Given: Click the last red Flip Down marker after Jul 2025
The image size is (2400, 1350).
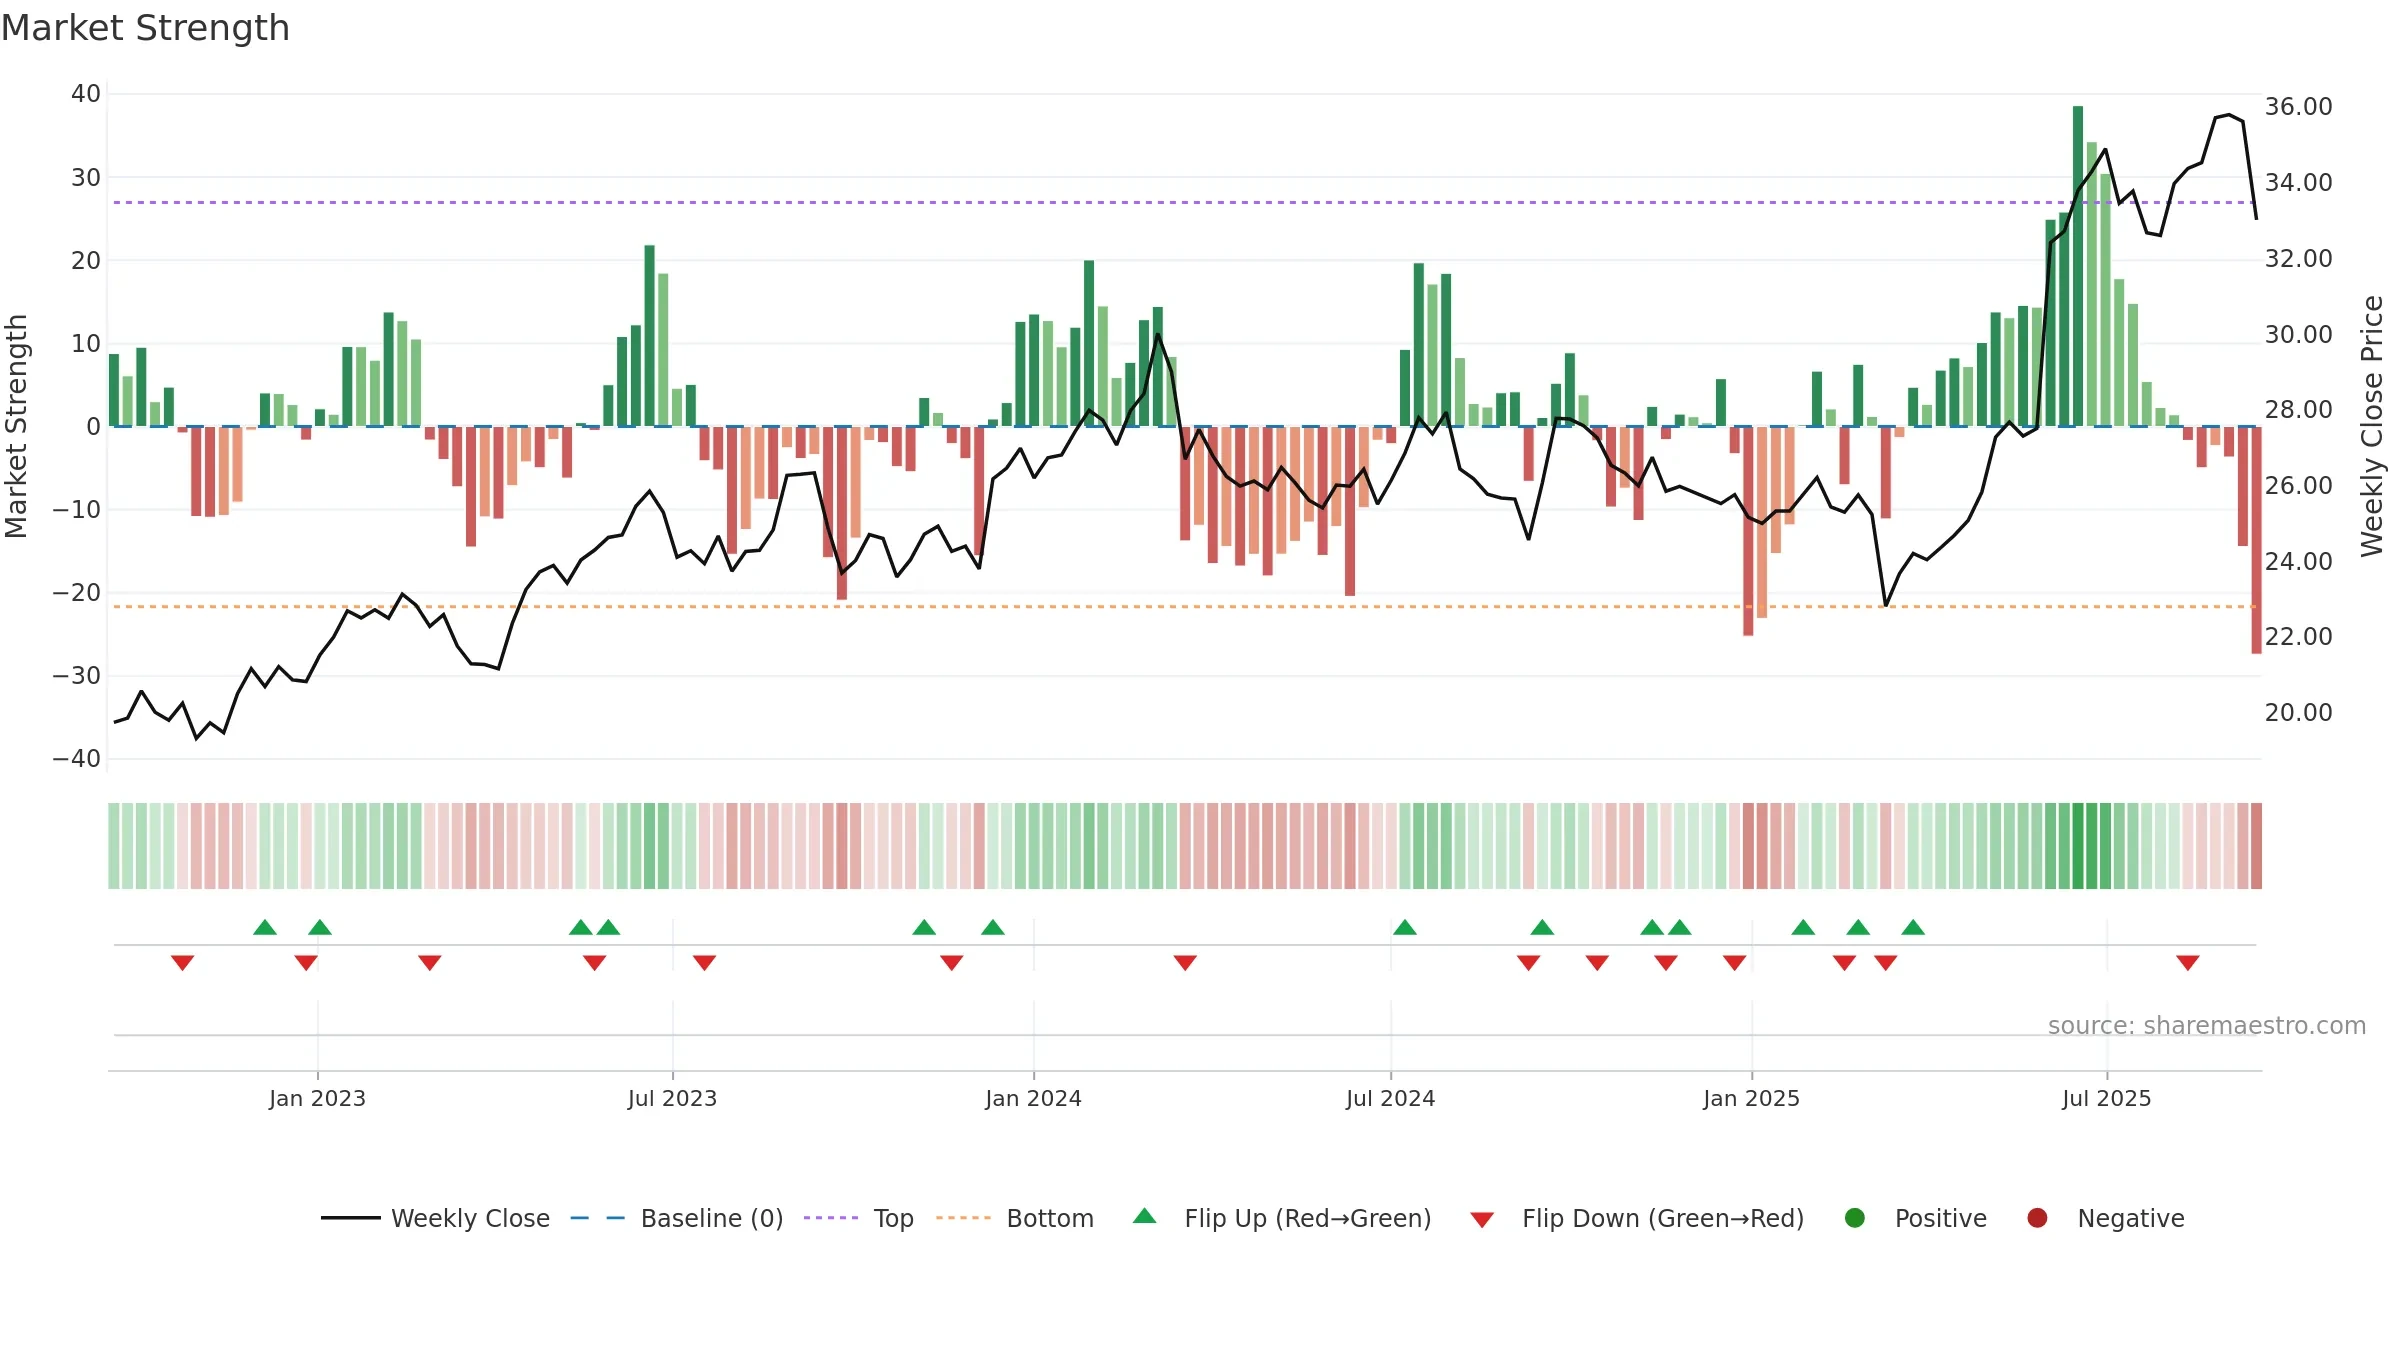Looking at the screenshot, I should pos(2187,962).
